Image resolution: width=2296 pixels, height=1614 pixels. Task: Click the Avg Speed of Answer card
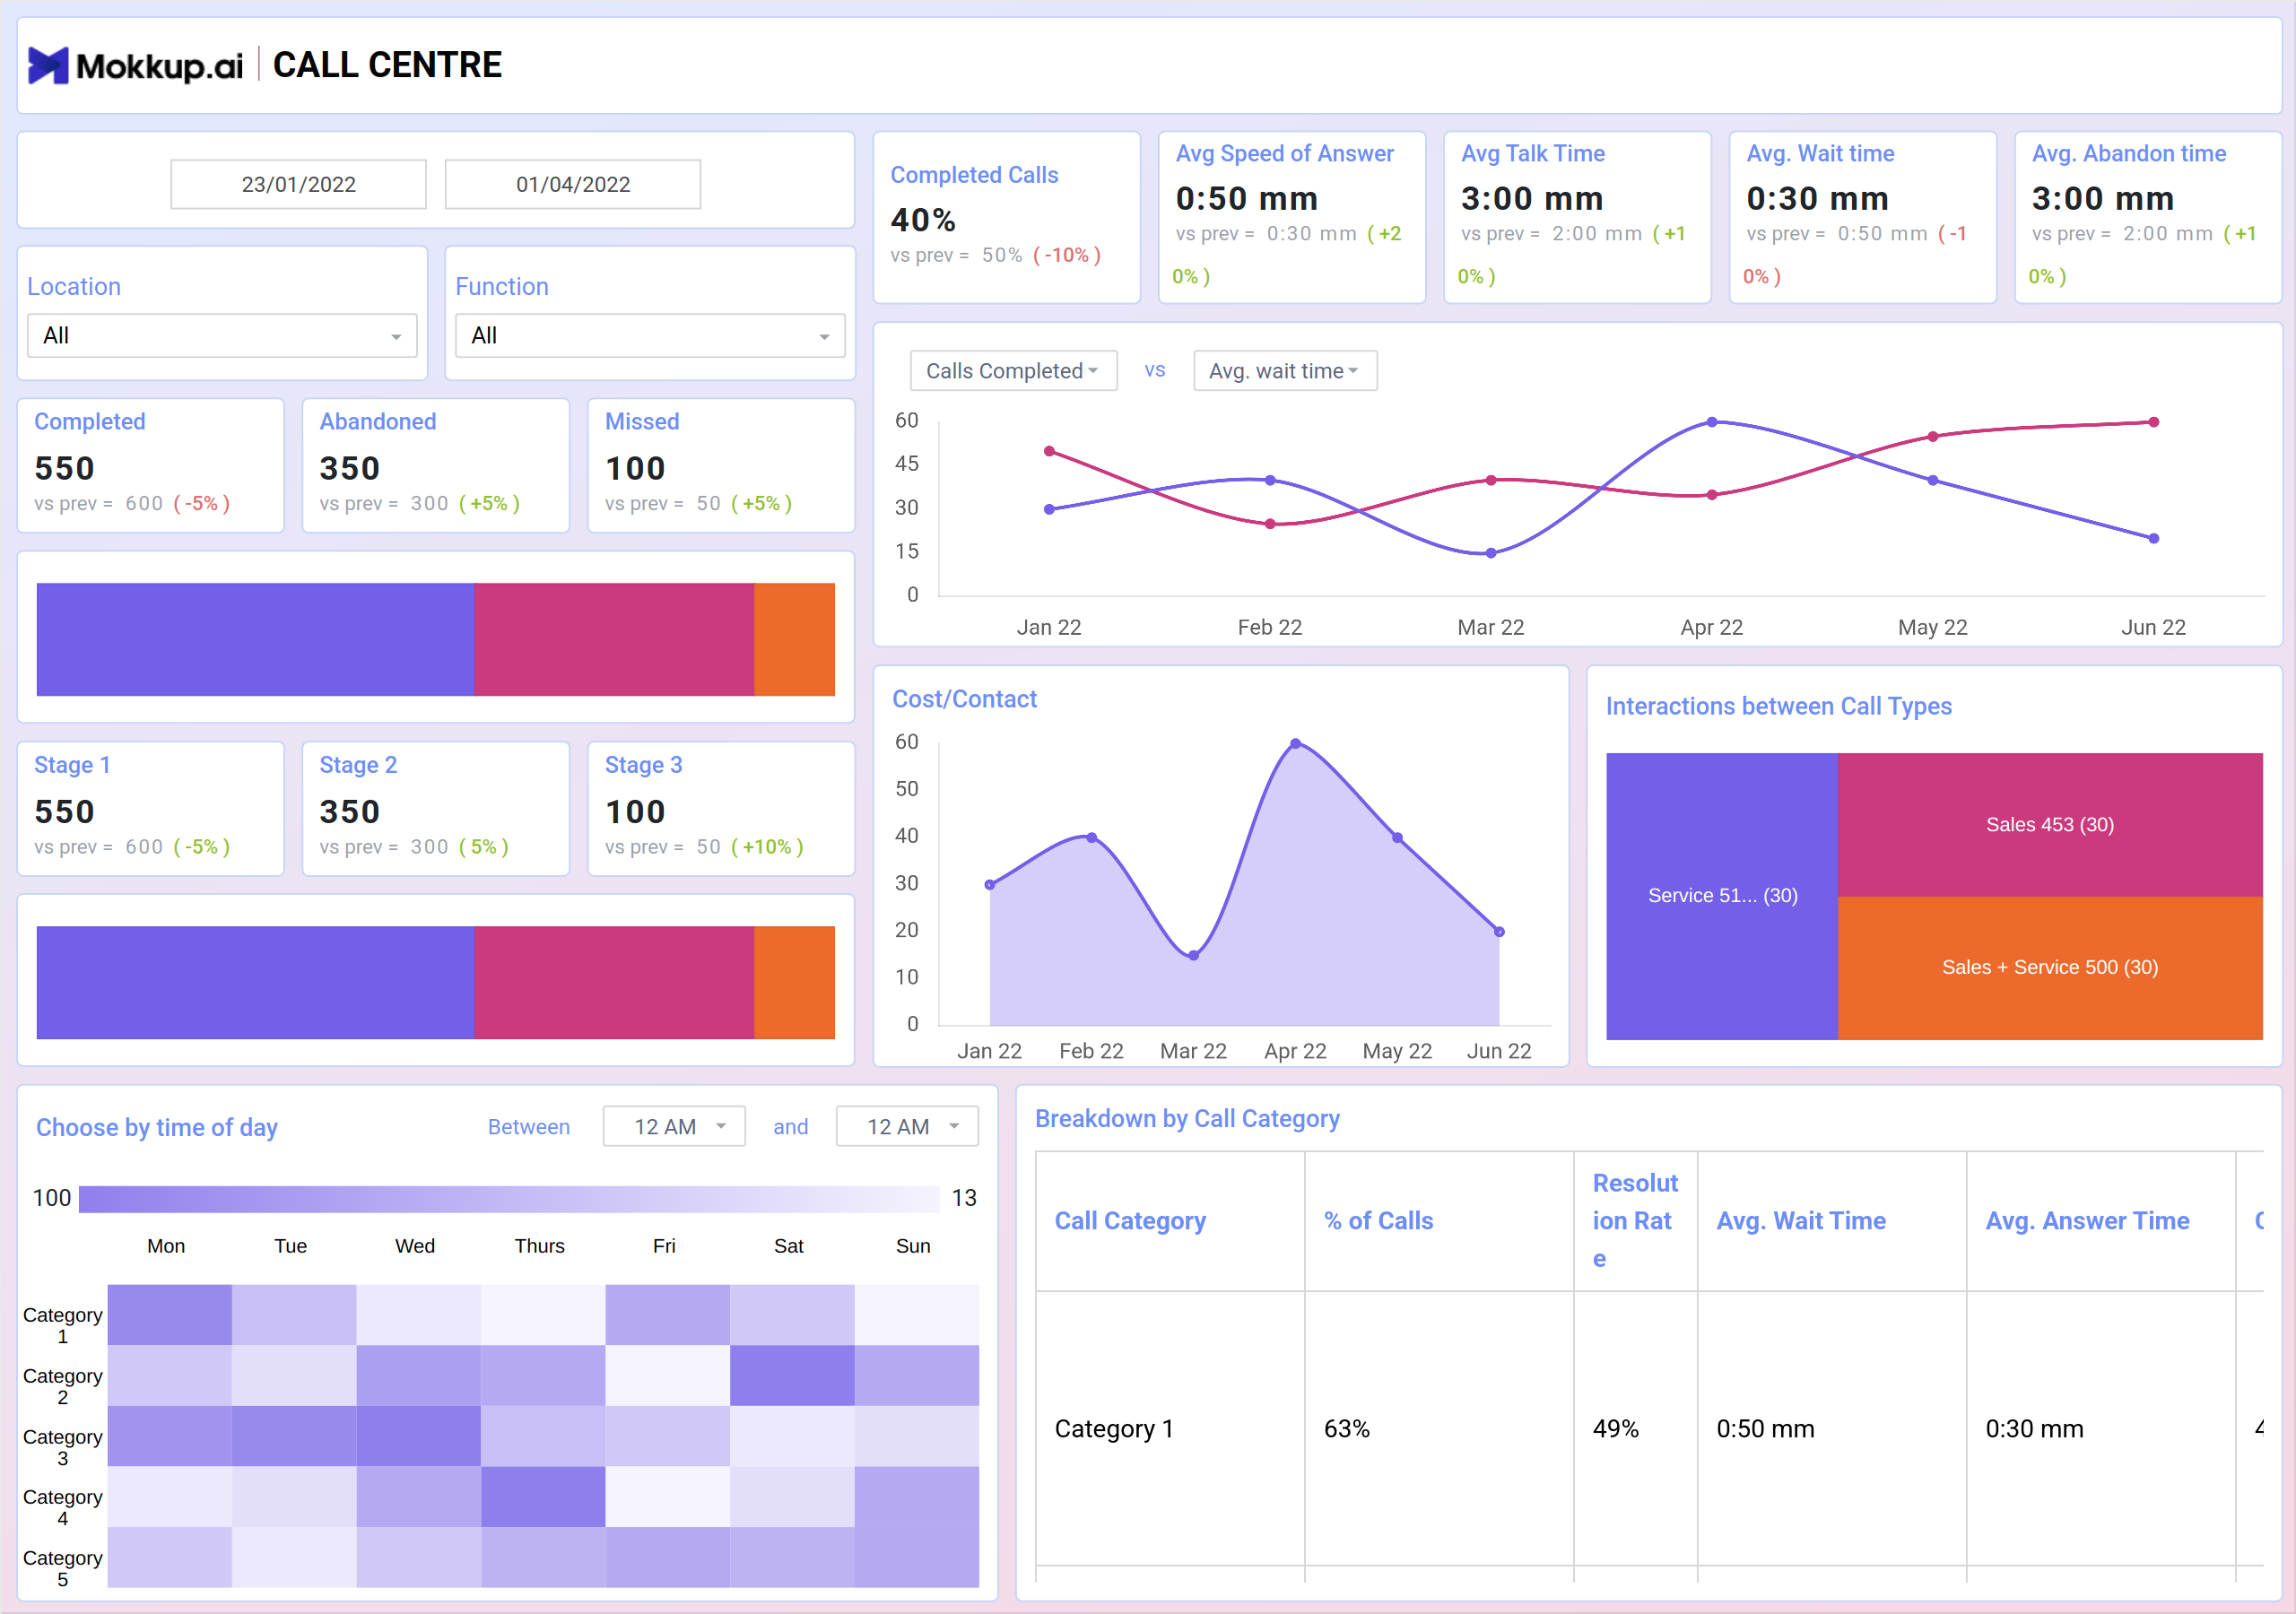click(1292, 217)
